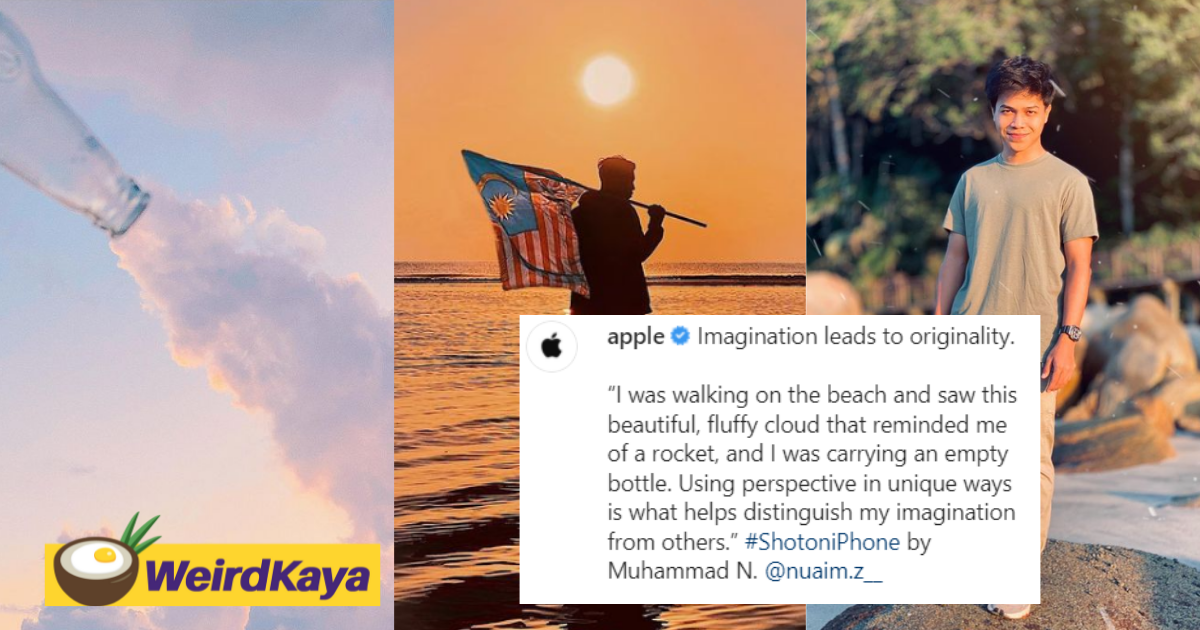Click the green leaves on the WeirdKaya logo
Screen dimensions: 1200x630
(140, 533)
